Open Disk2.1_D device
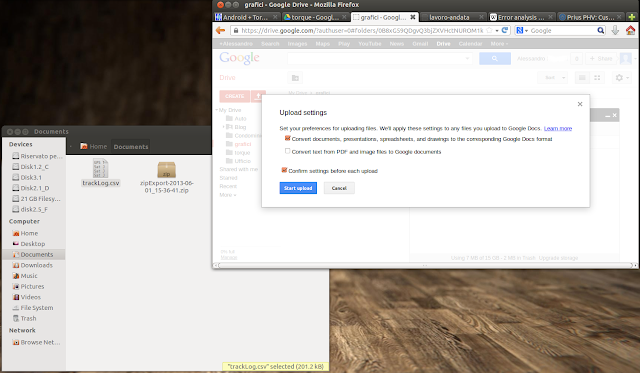Screen dimensions: 640x373 (31, 188)
